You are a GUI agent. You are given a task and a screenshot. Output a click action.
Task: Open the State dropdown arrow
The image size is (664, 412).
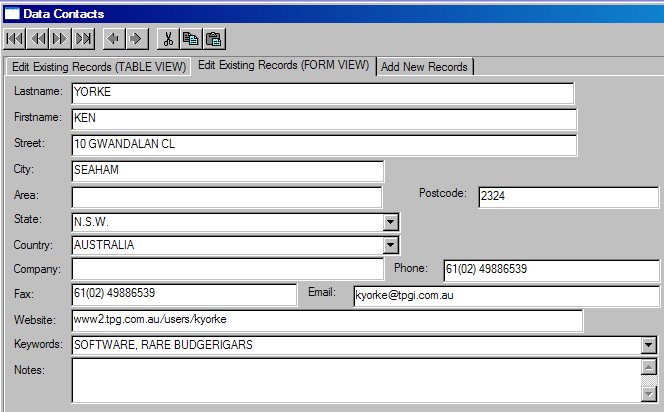(x=390, y=222)
